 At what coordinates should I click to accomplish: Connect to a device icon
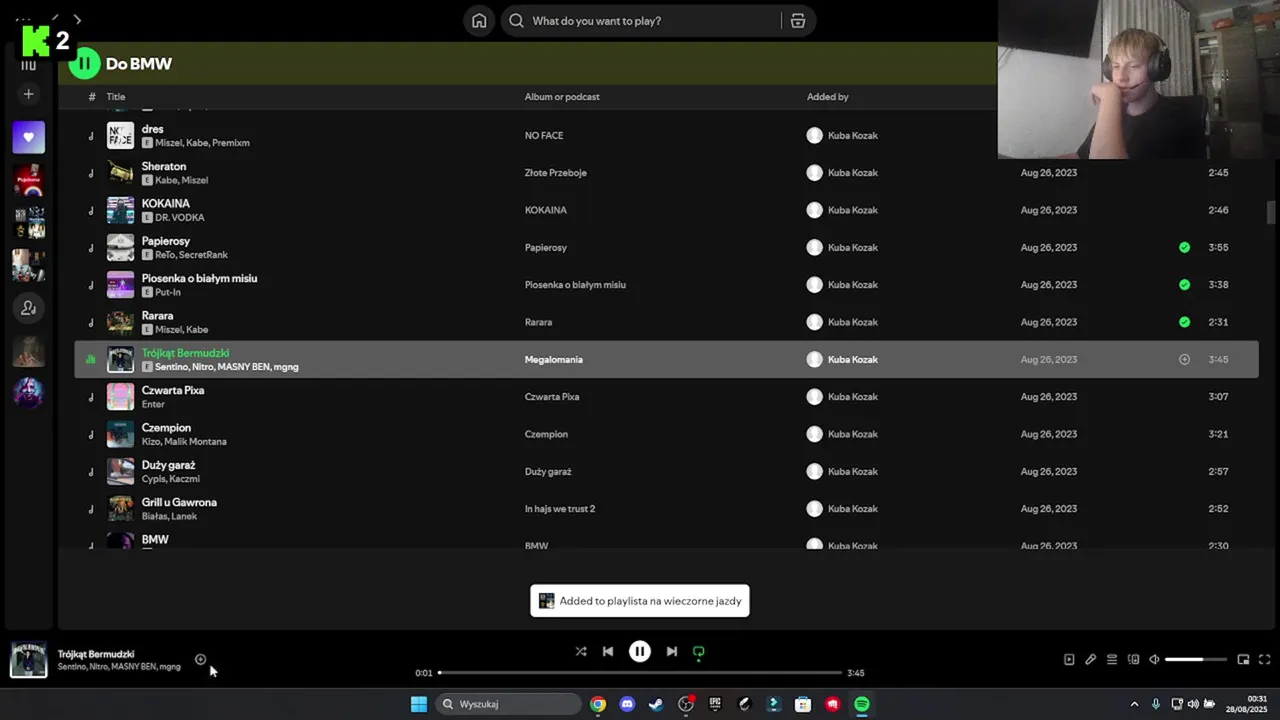coord(1133,660)
